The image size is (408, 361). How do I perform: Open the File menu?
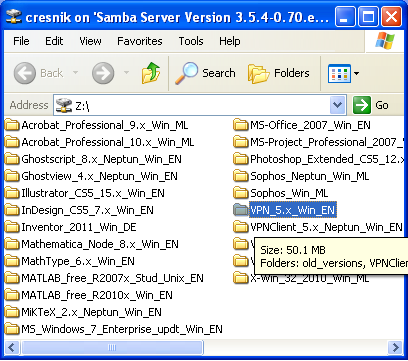tap(21, 41)
